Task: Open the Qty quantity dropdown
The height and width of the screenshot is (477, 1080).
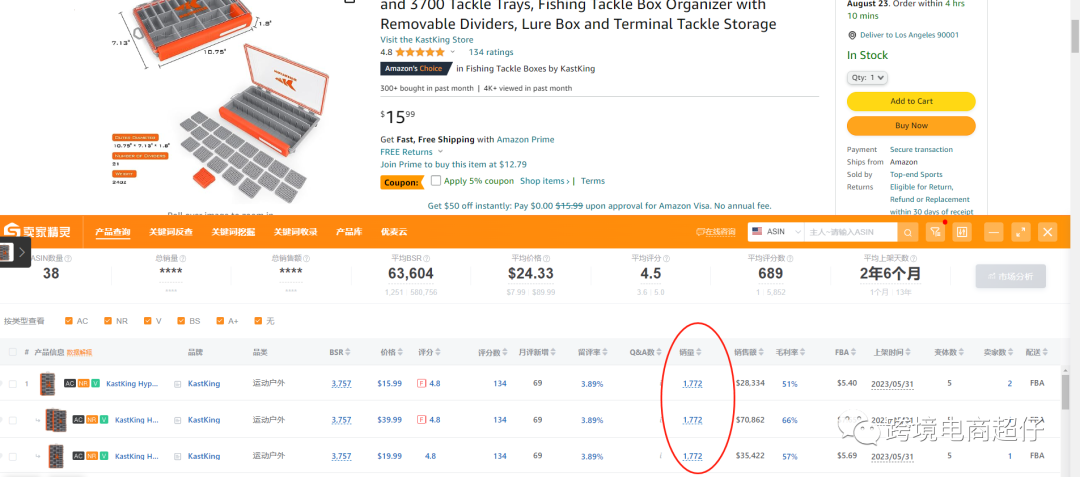Action: pos(867,77)
